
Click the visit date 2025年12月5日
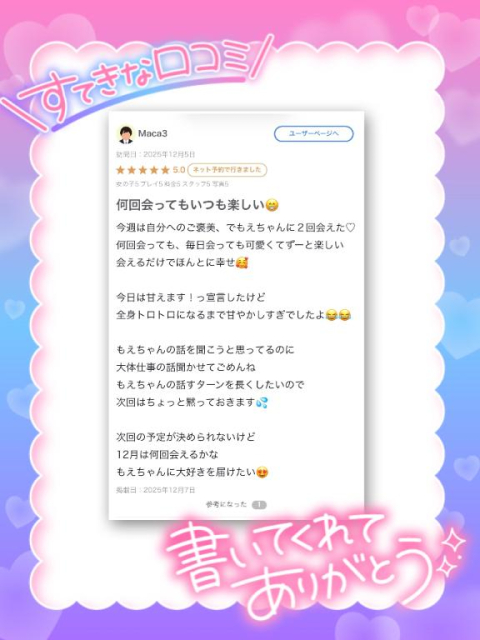pos(169,154)
